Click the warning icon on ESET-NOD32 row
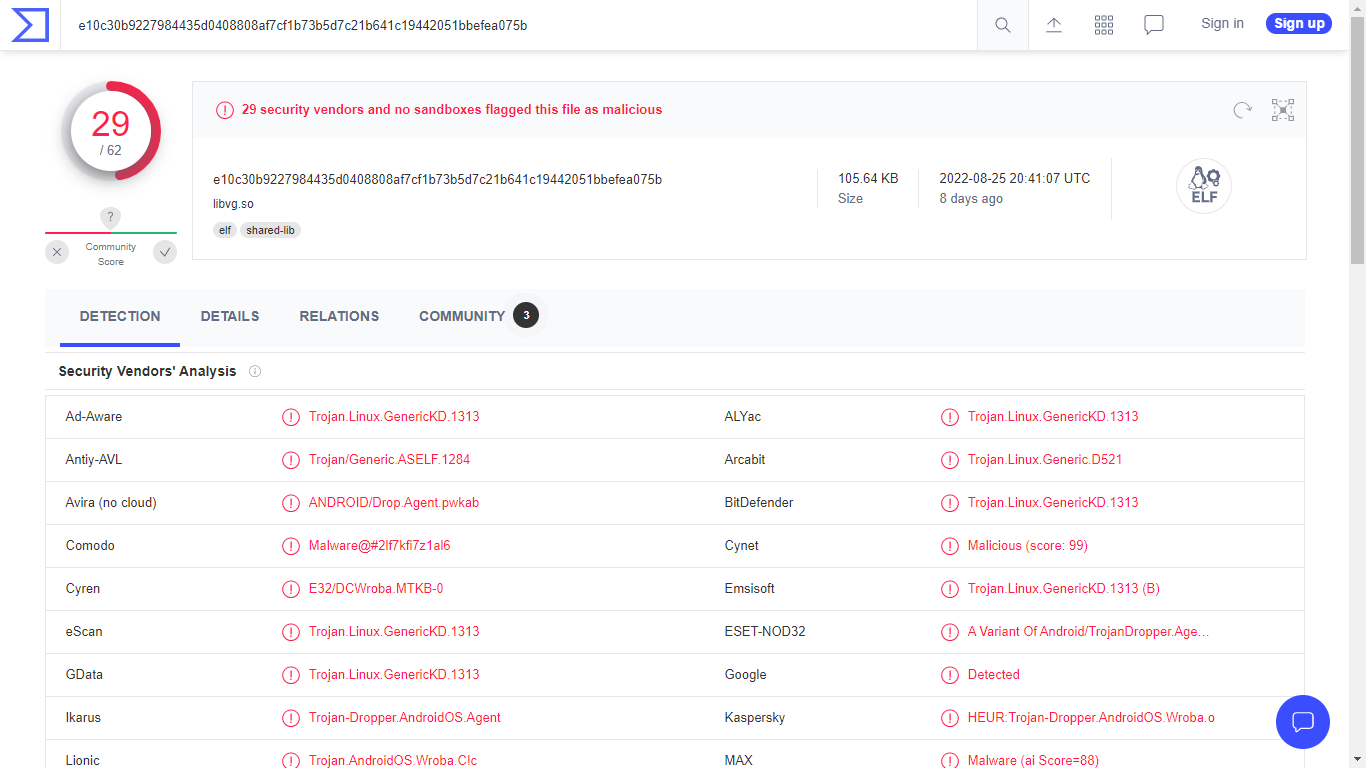The height and width of the screenshot is (768, 1366). point(950,632)
